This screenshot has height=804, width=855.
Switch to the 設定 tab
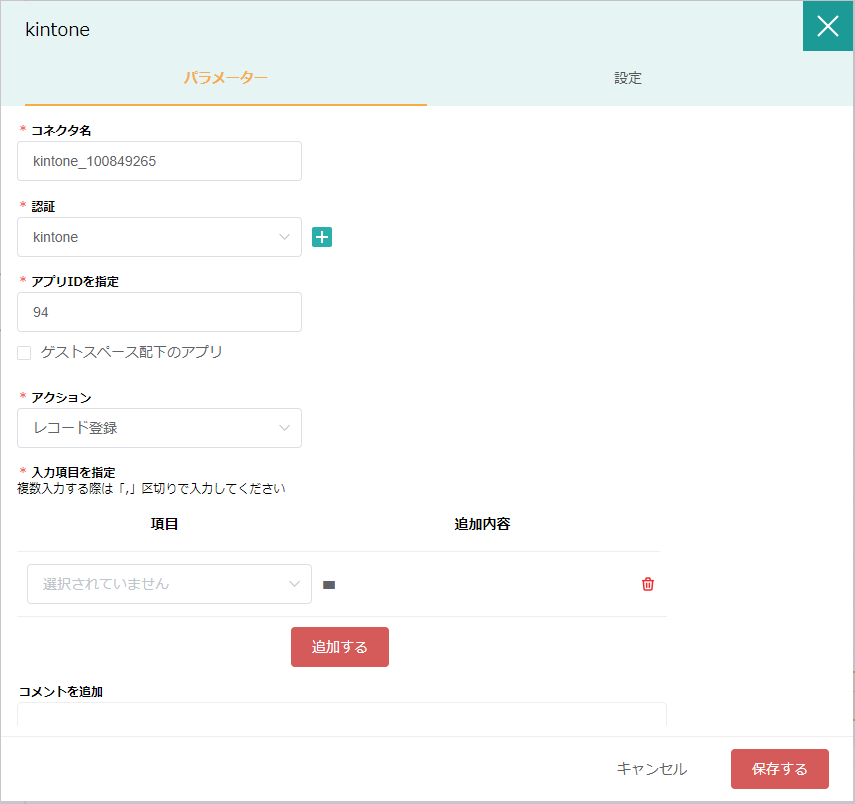[628, 78]
